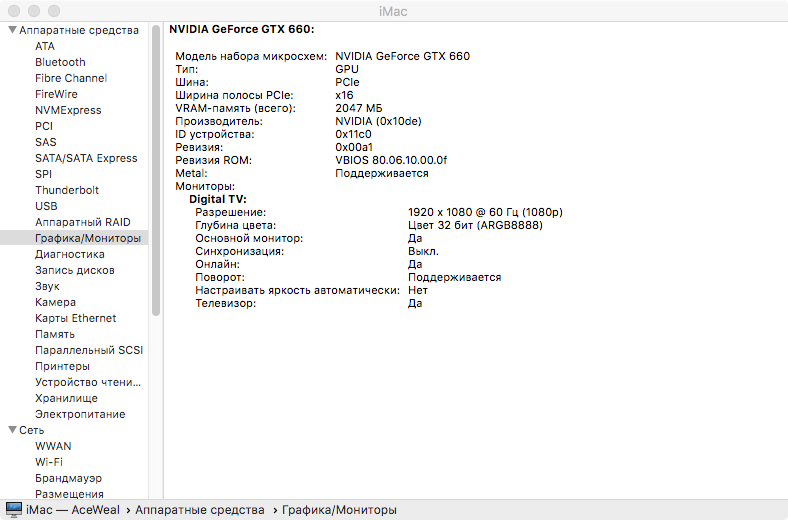This screenshot has height=520, width=788.
Task: Collapse the Сеть section triangle
Action: click(x=13, y=430)
